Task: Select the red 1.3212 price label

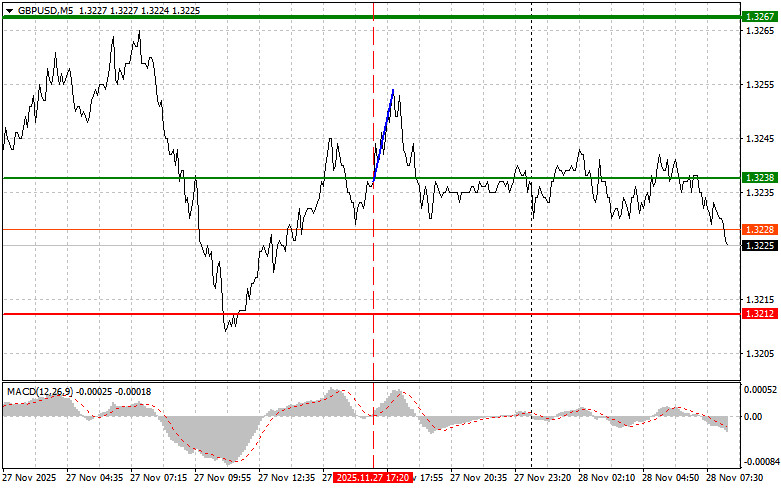Action: tap(758, 314)
